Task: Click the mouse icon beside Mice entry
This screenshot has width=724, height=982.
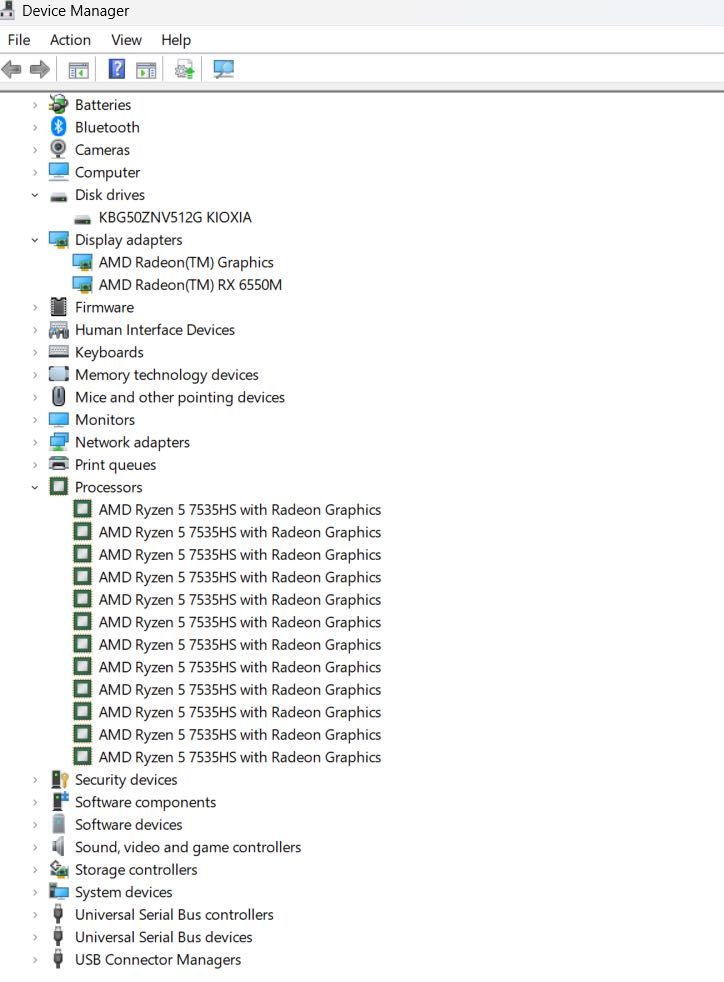Action: point(59,396)
